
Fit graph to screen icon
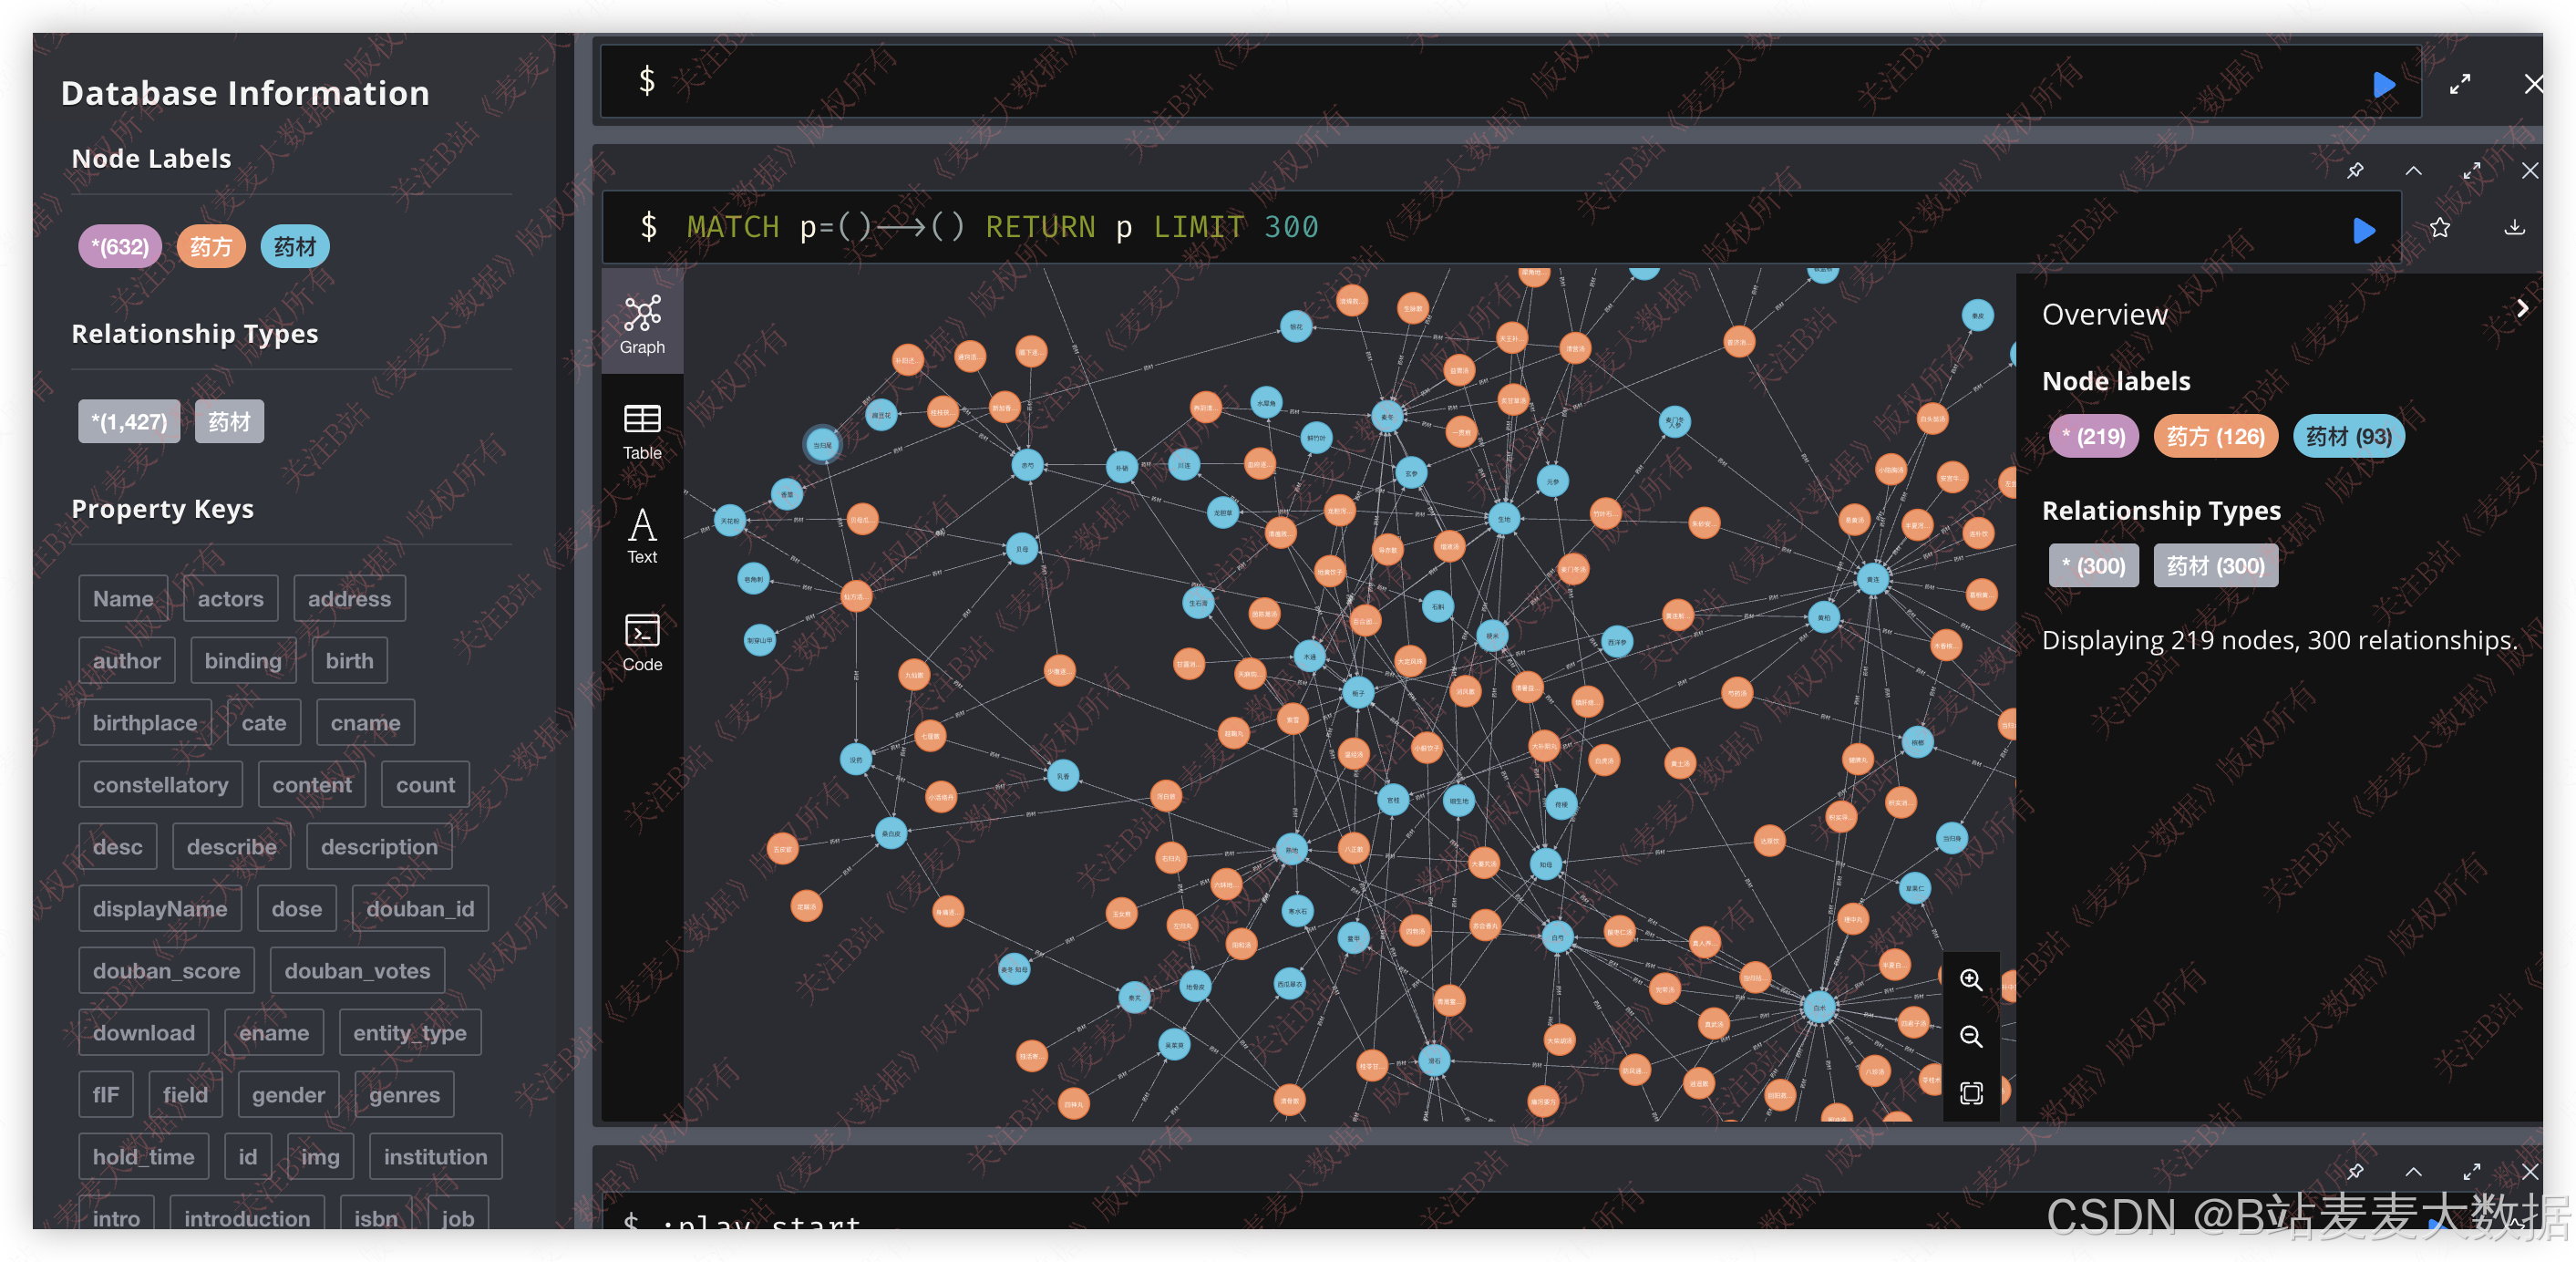click(1970, 1093)
